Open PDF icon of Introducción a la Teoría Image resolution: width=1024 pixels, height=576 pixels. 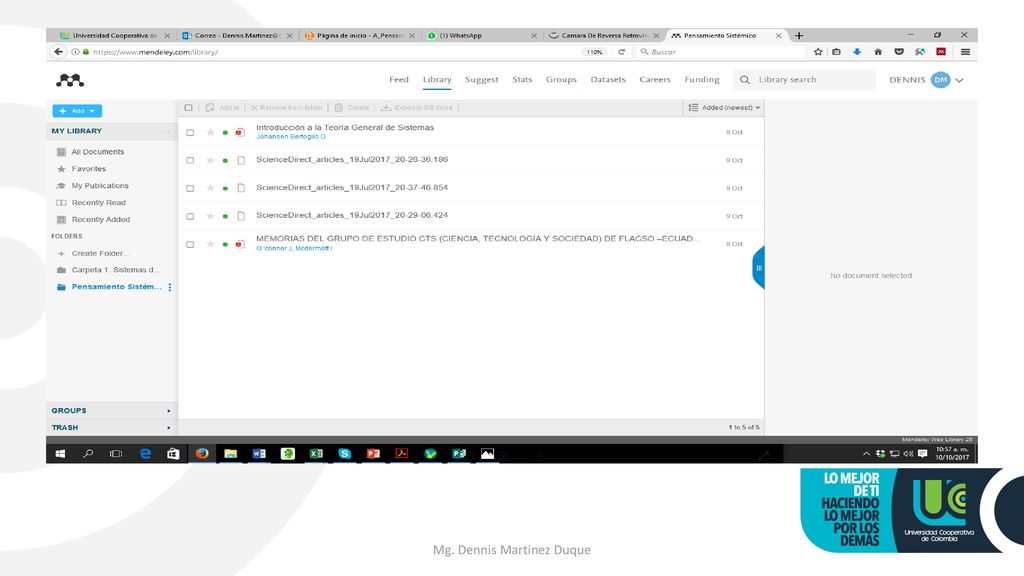tap(240, 133)
